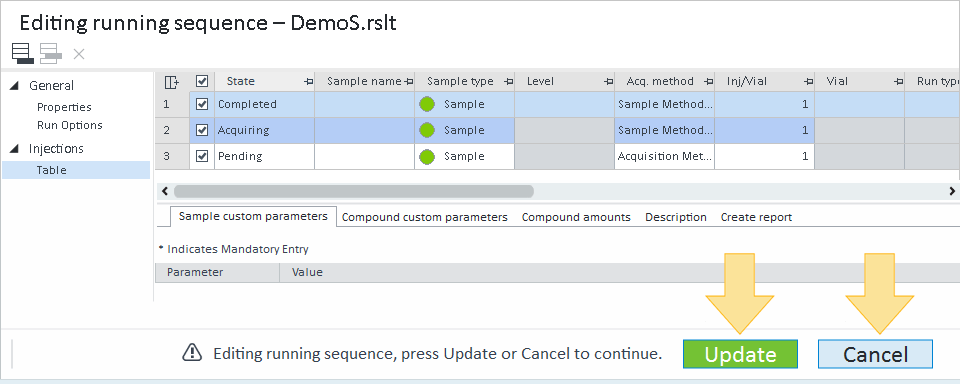Switch to Compound custom parameters tab
Viewport: 960px width, 384px height.
pyautogui.click(x=424, y=217)
